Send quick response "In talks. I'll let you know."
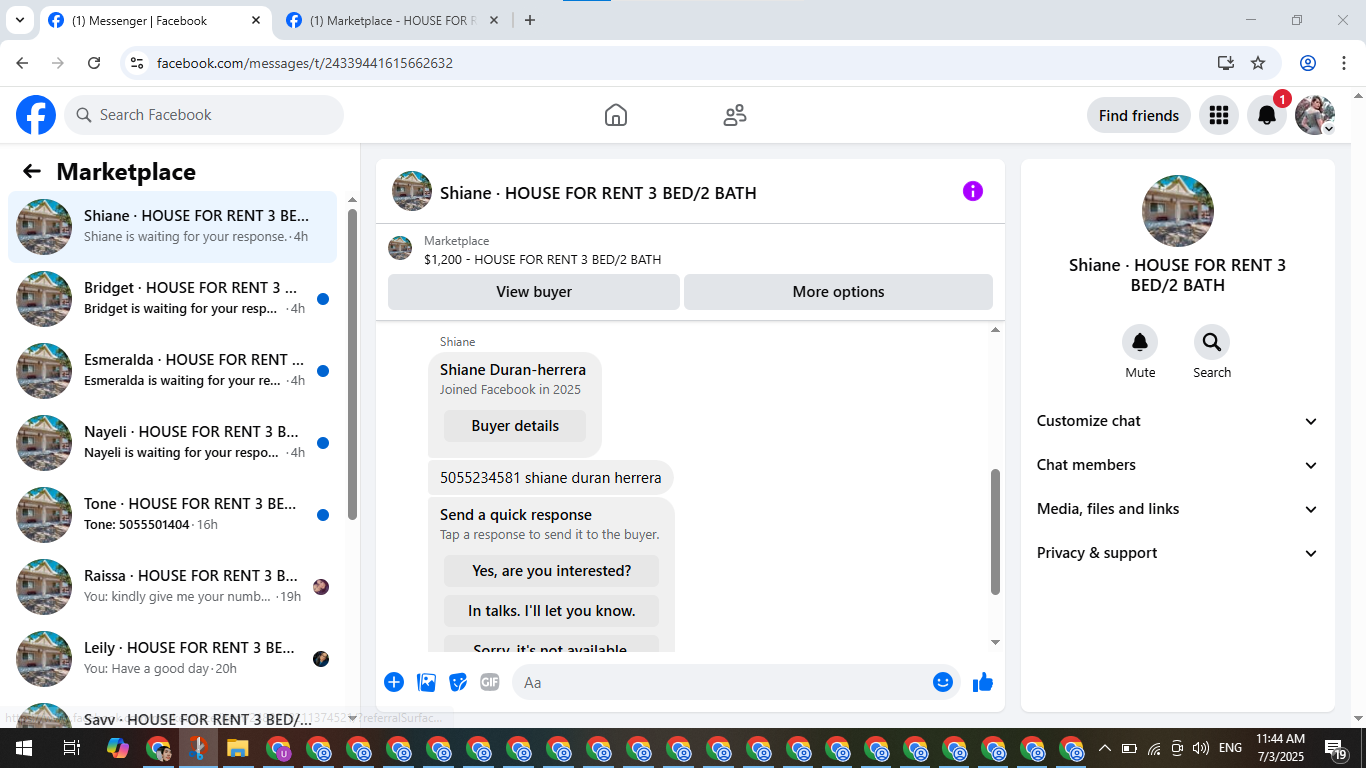This screenshot has height=768, width=1366. coord(551,611)
